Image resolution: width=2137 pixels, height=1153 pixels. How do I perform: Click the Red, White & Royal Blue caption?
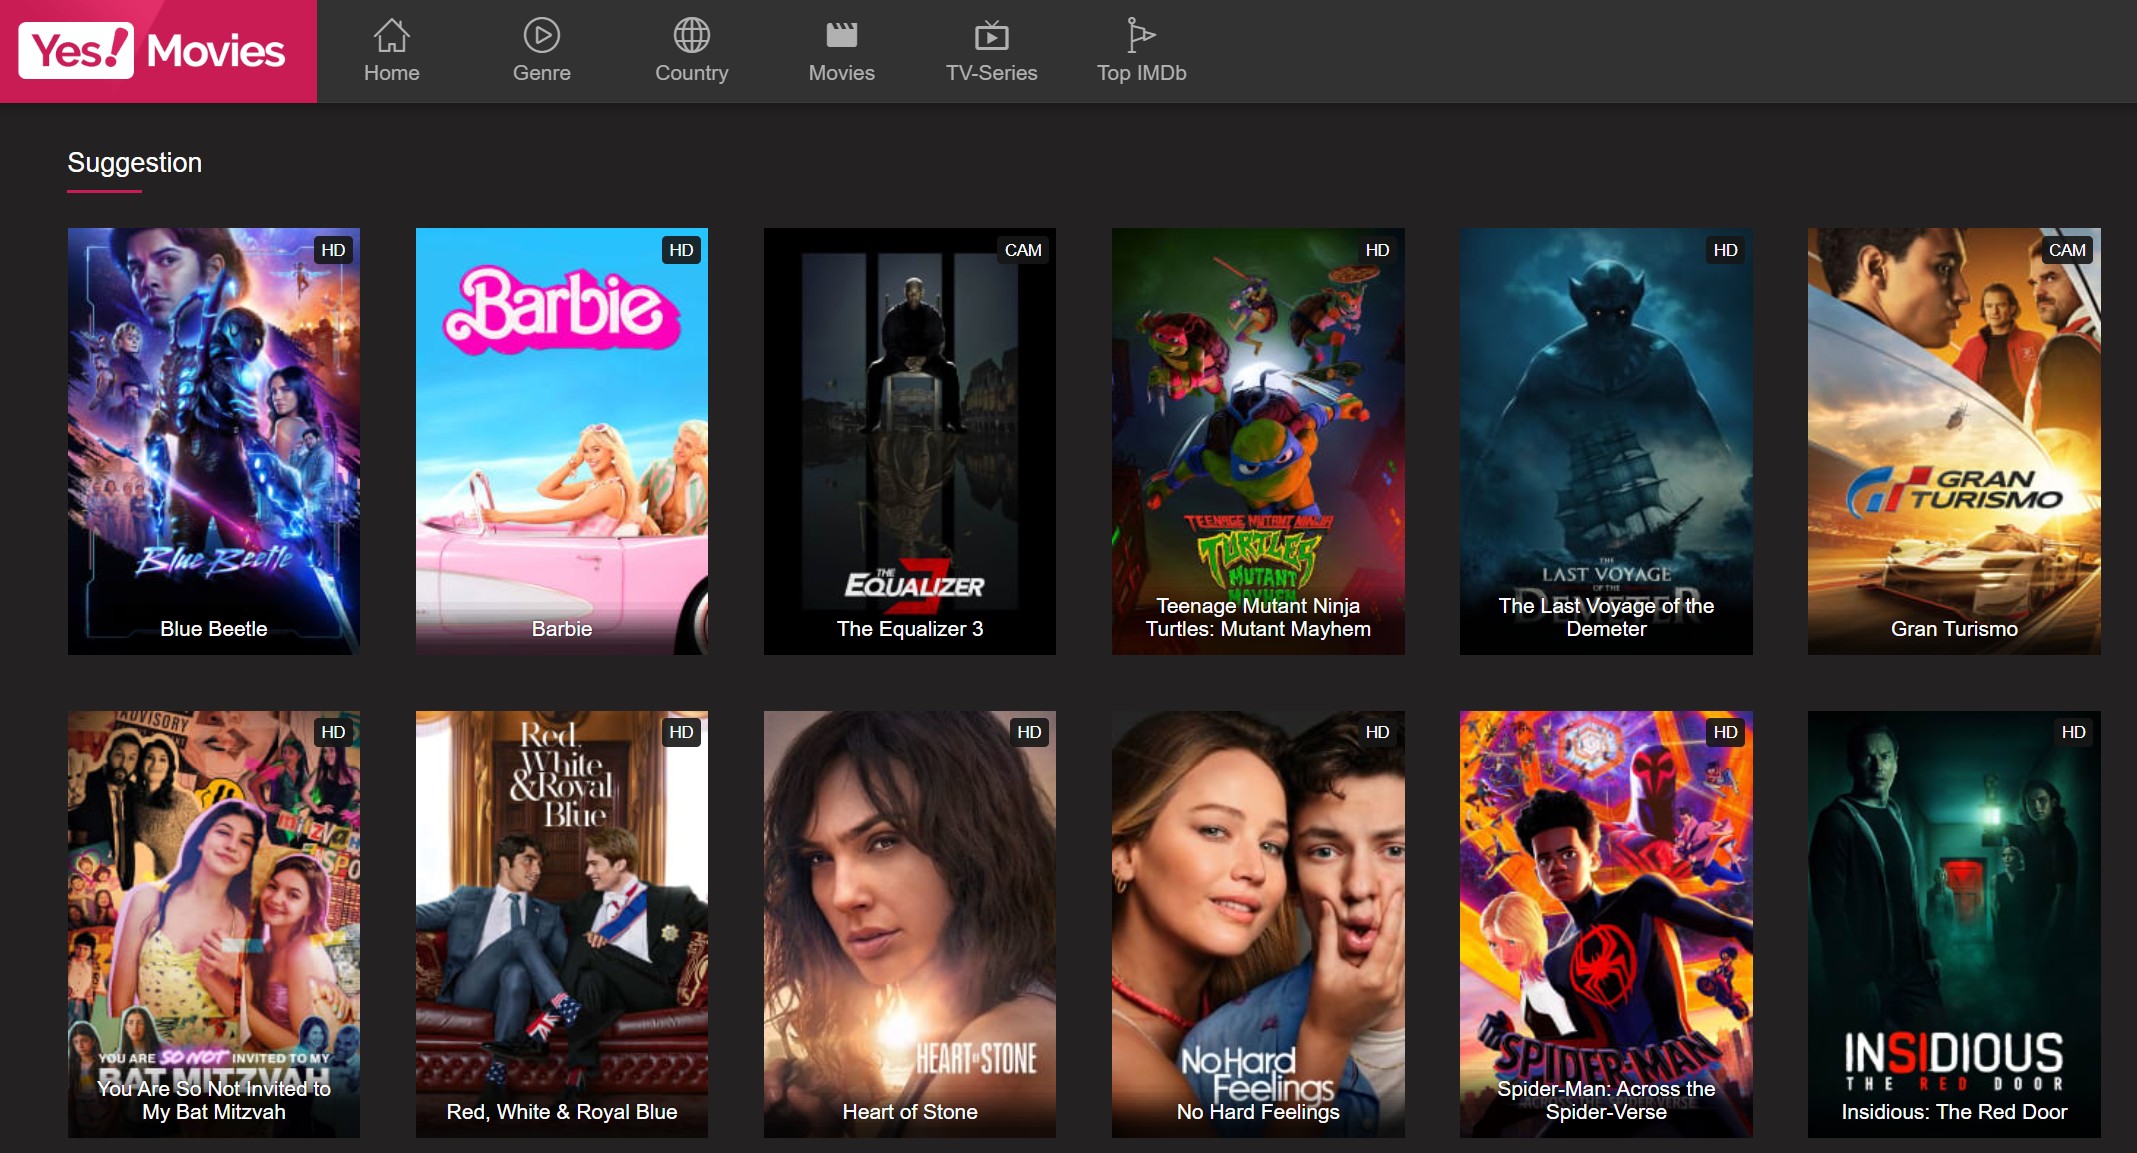(x=562, y=1112)
